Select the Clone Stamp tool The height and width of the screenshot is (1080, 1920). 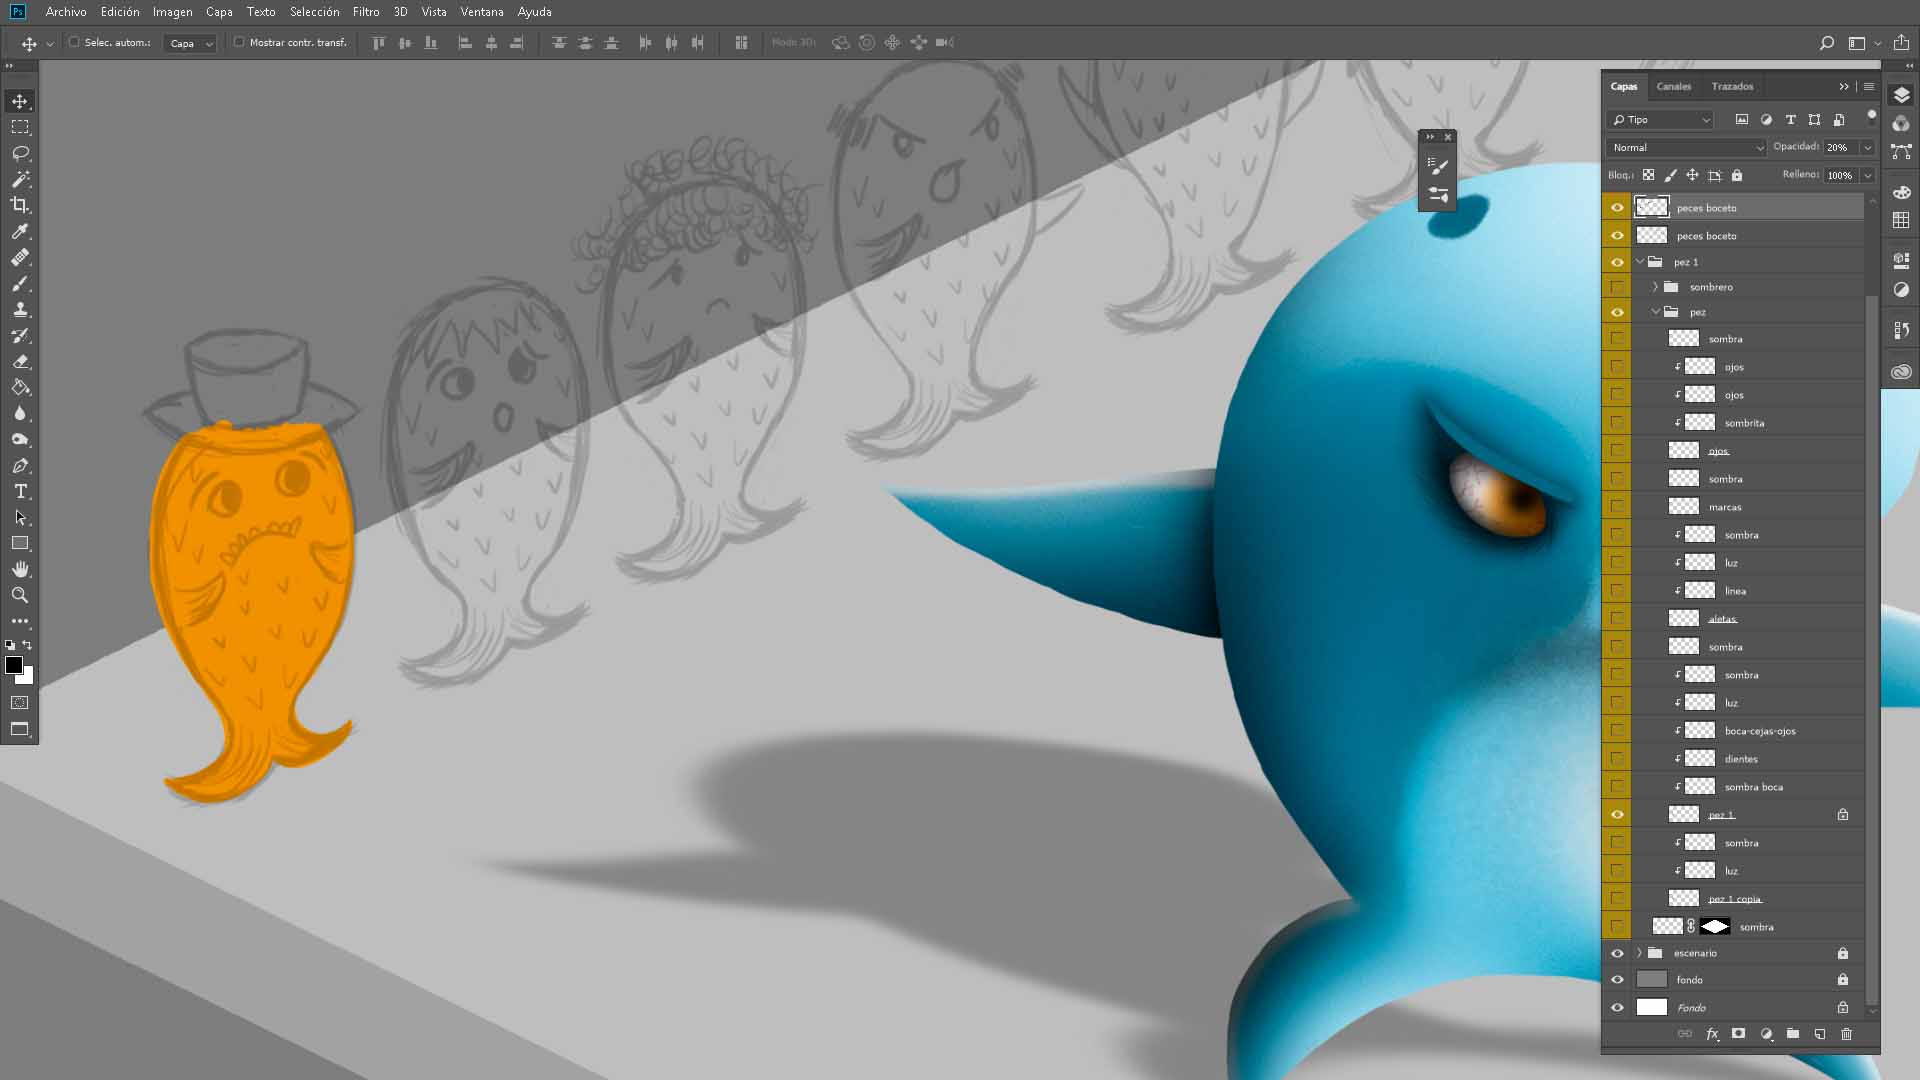pos(20,309)
